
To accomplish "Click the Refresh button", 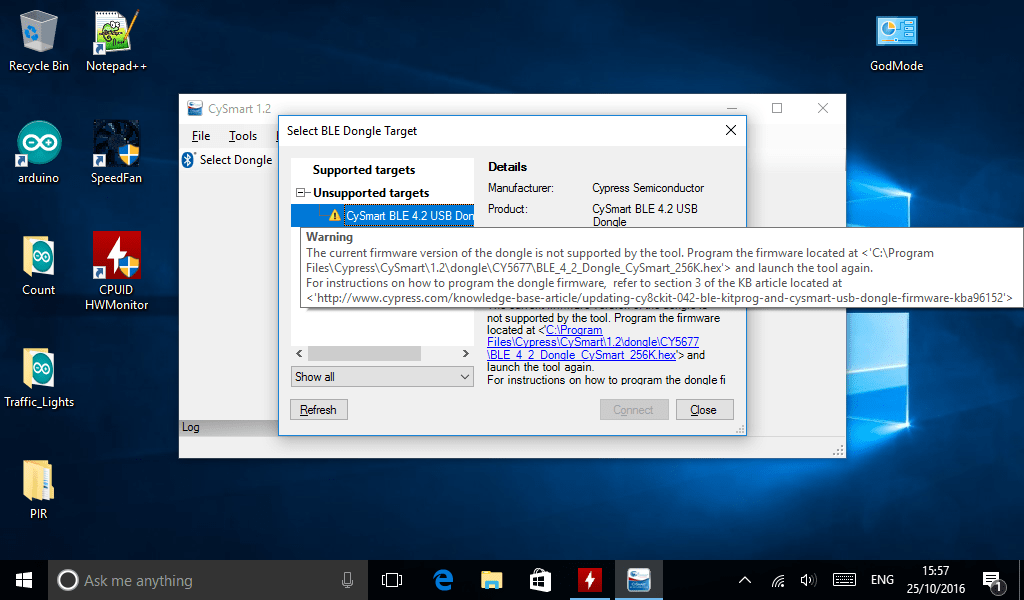I will click(x=319, y=409).
